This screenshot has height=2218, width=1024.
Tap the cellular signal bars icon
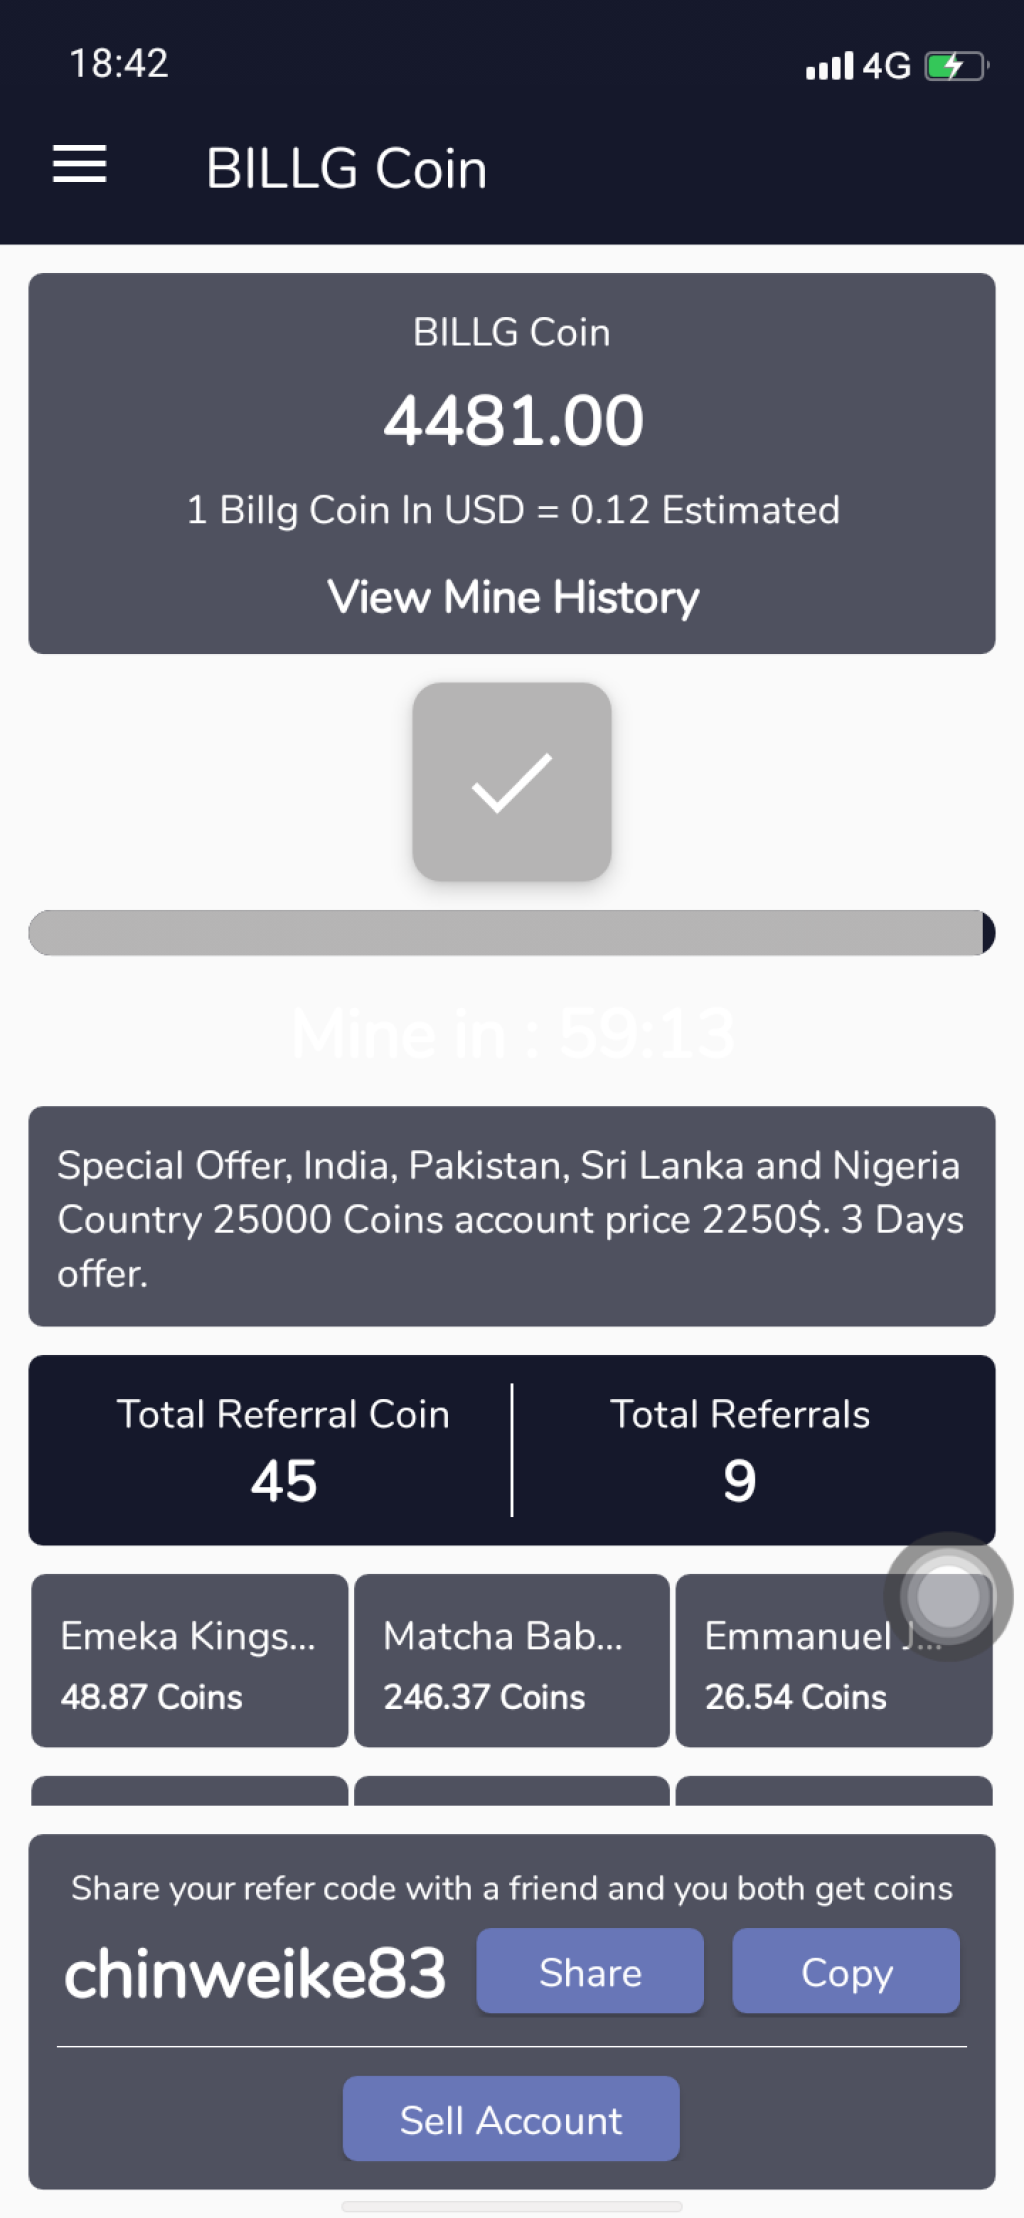(829, 66)
